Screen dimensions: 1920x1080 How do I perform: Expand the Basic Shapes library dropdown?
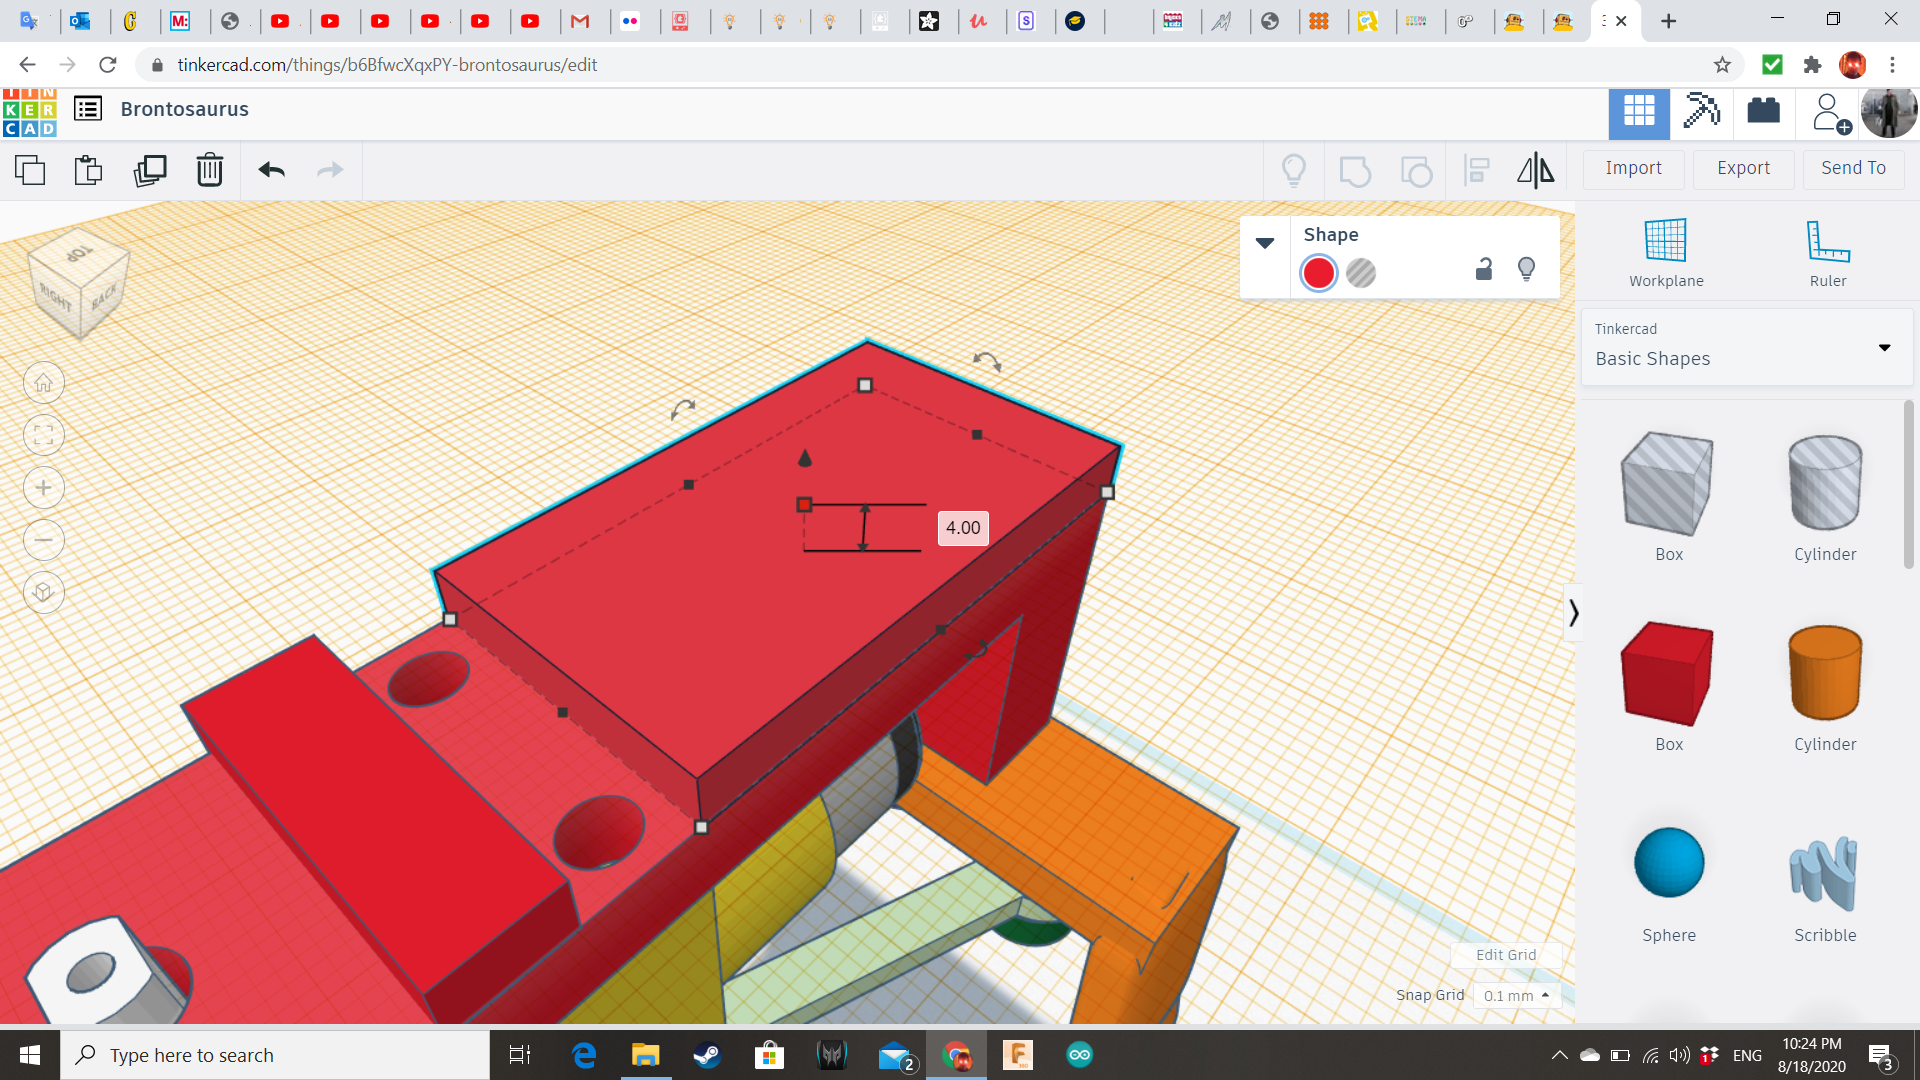[x=1884, y=347]
